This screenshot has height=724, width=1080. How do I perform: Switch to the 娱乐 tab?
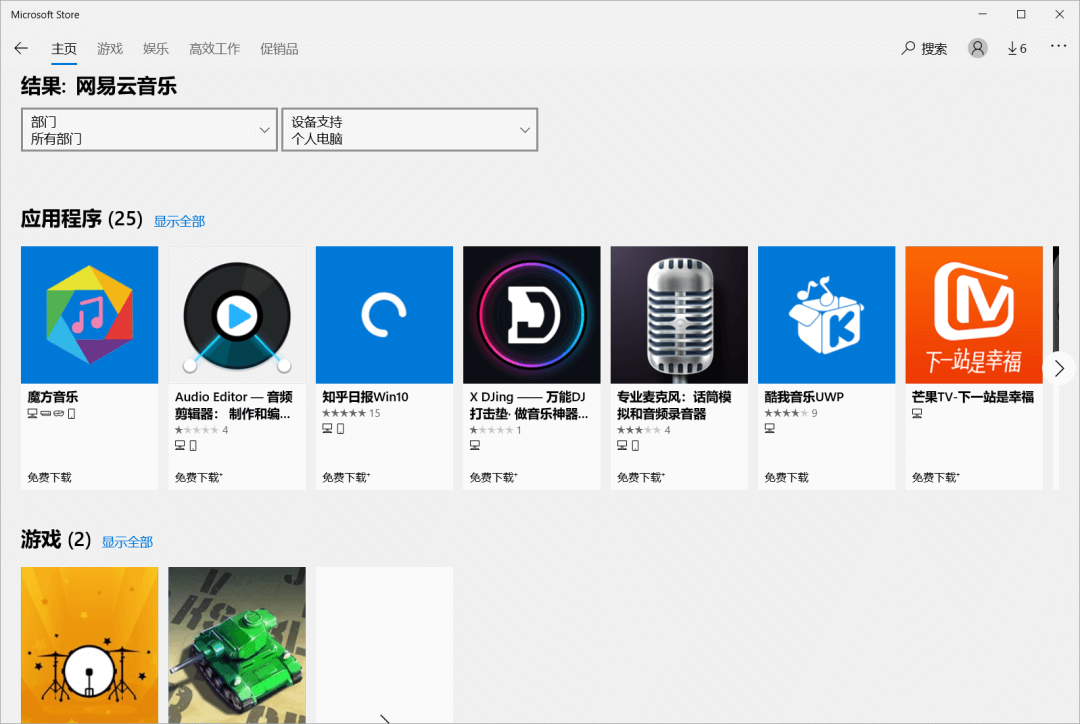pos(156,49)
